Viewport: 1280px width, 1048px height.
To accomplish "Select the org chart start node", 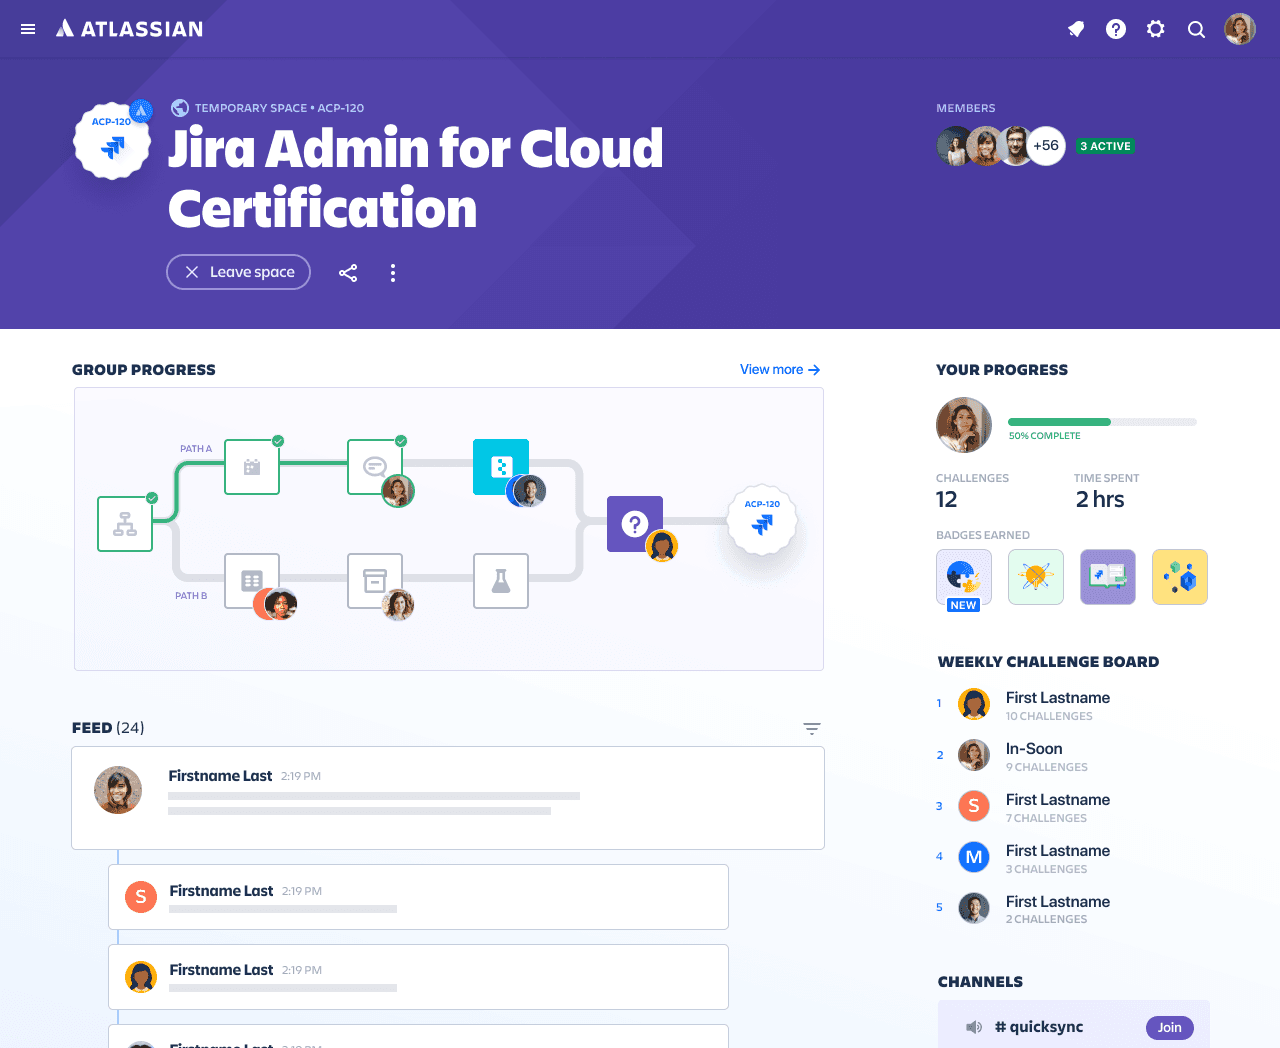I will pyautogui.click(x=125, y=523).
